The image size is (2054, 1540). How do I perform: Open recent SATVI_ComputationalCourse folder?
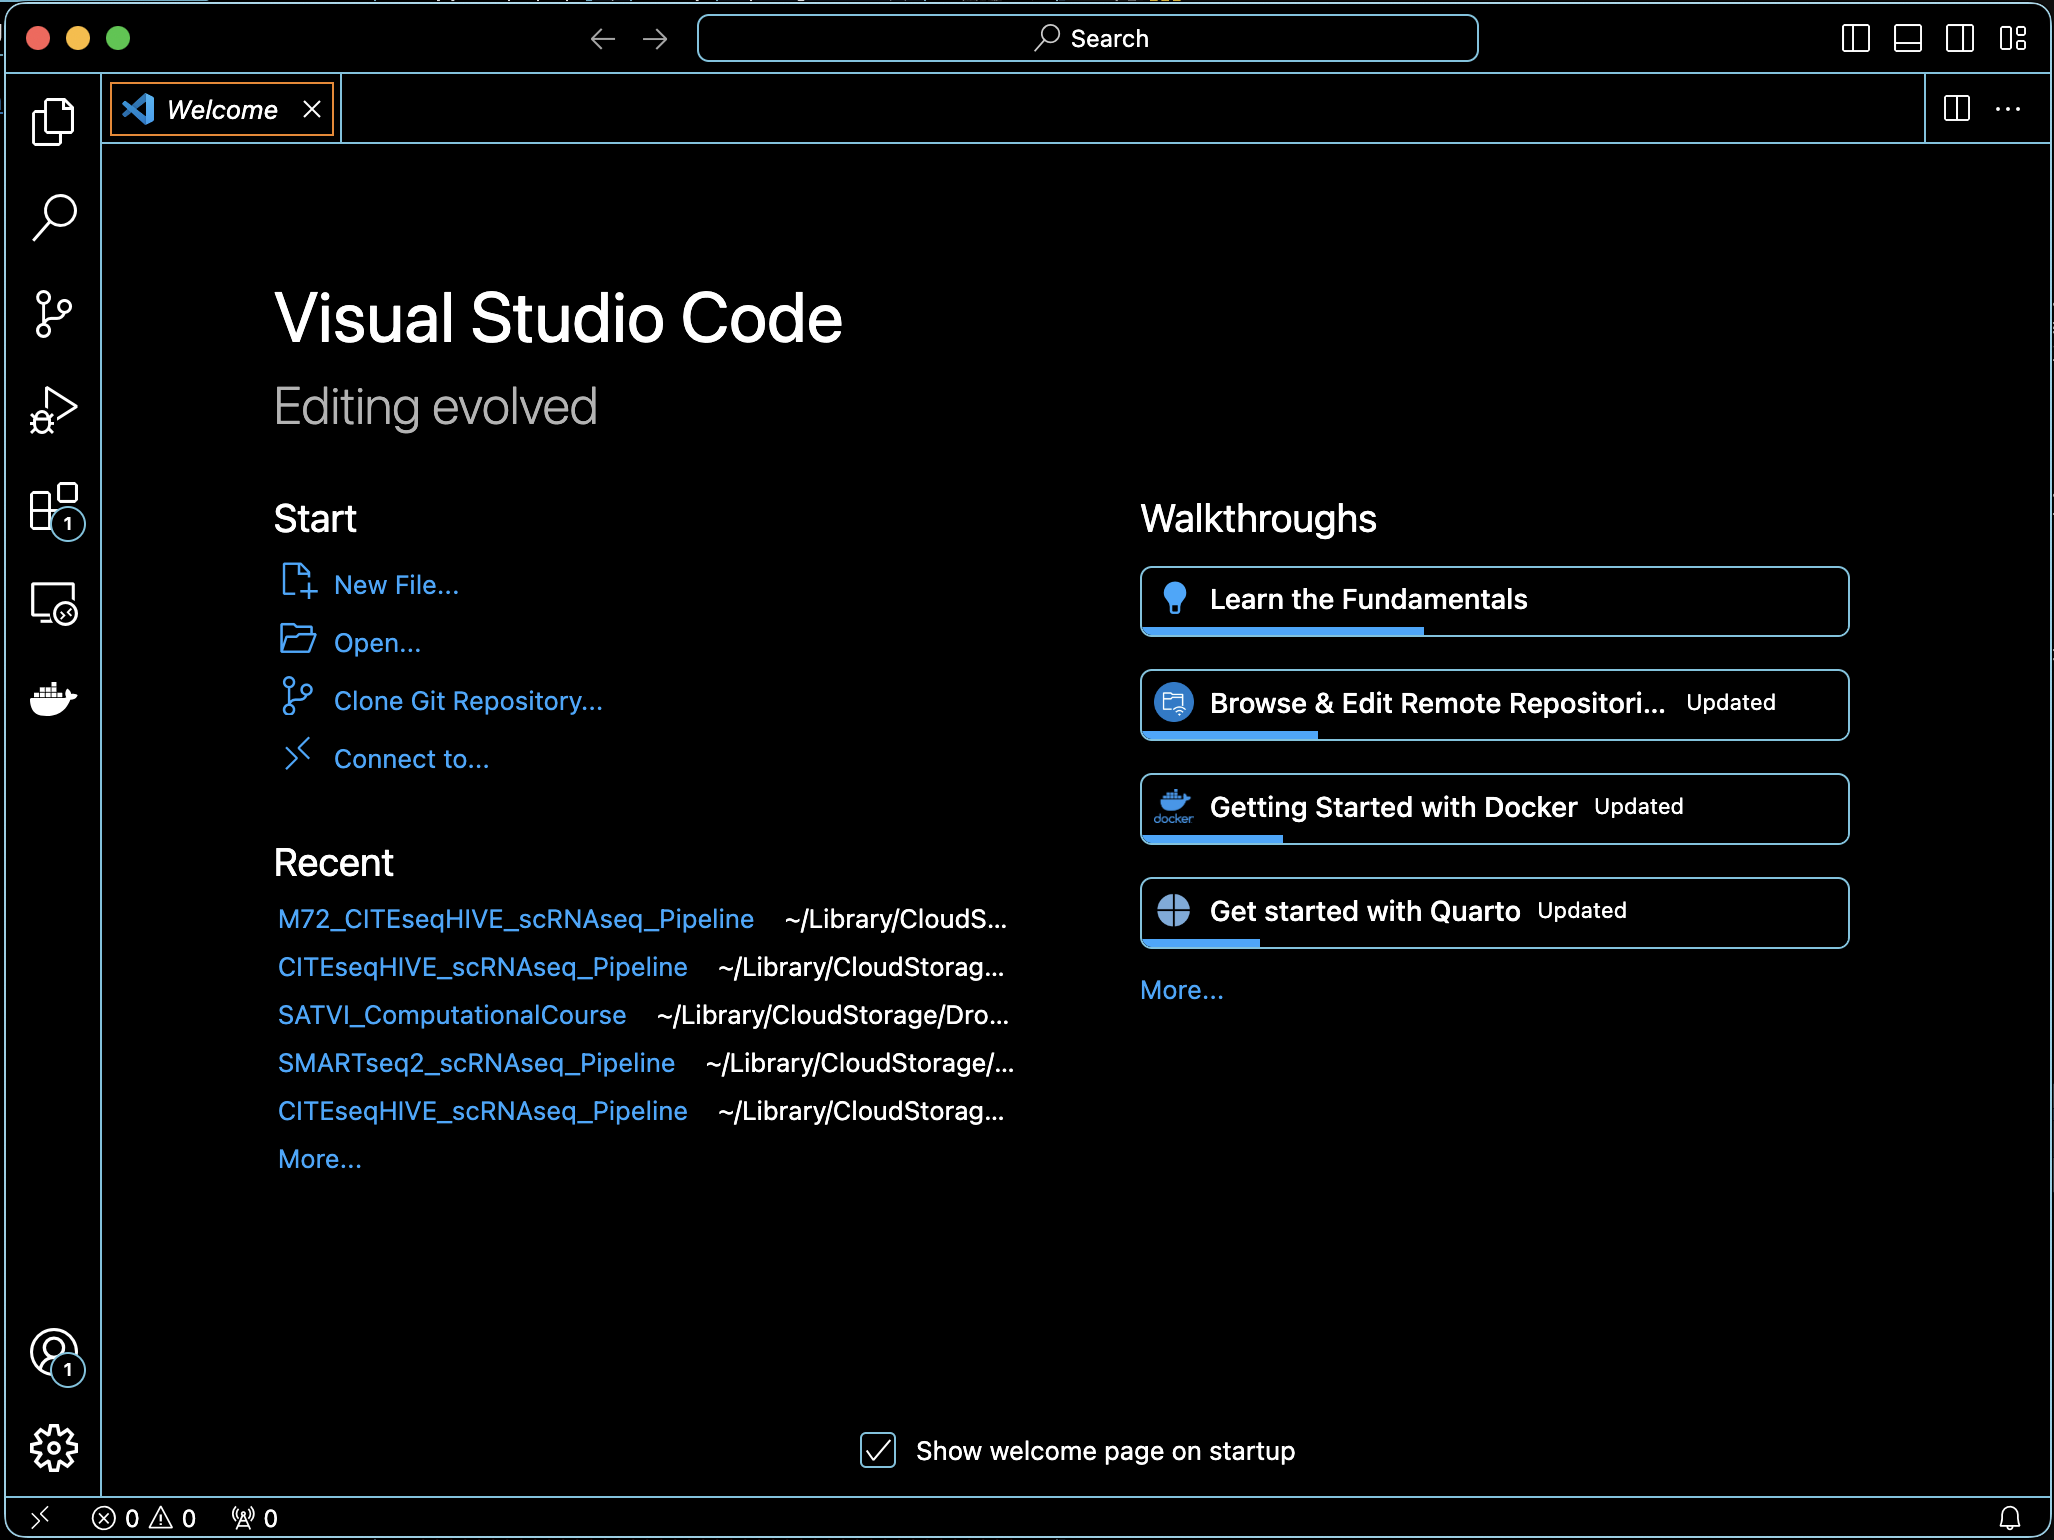pos(452,1015)
